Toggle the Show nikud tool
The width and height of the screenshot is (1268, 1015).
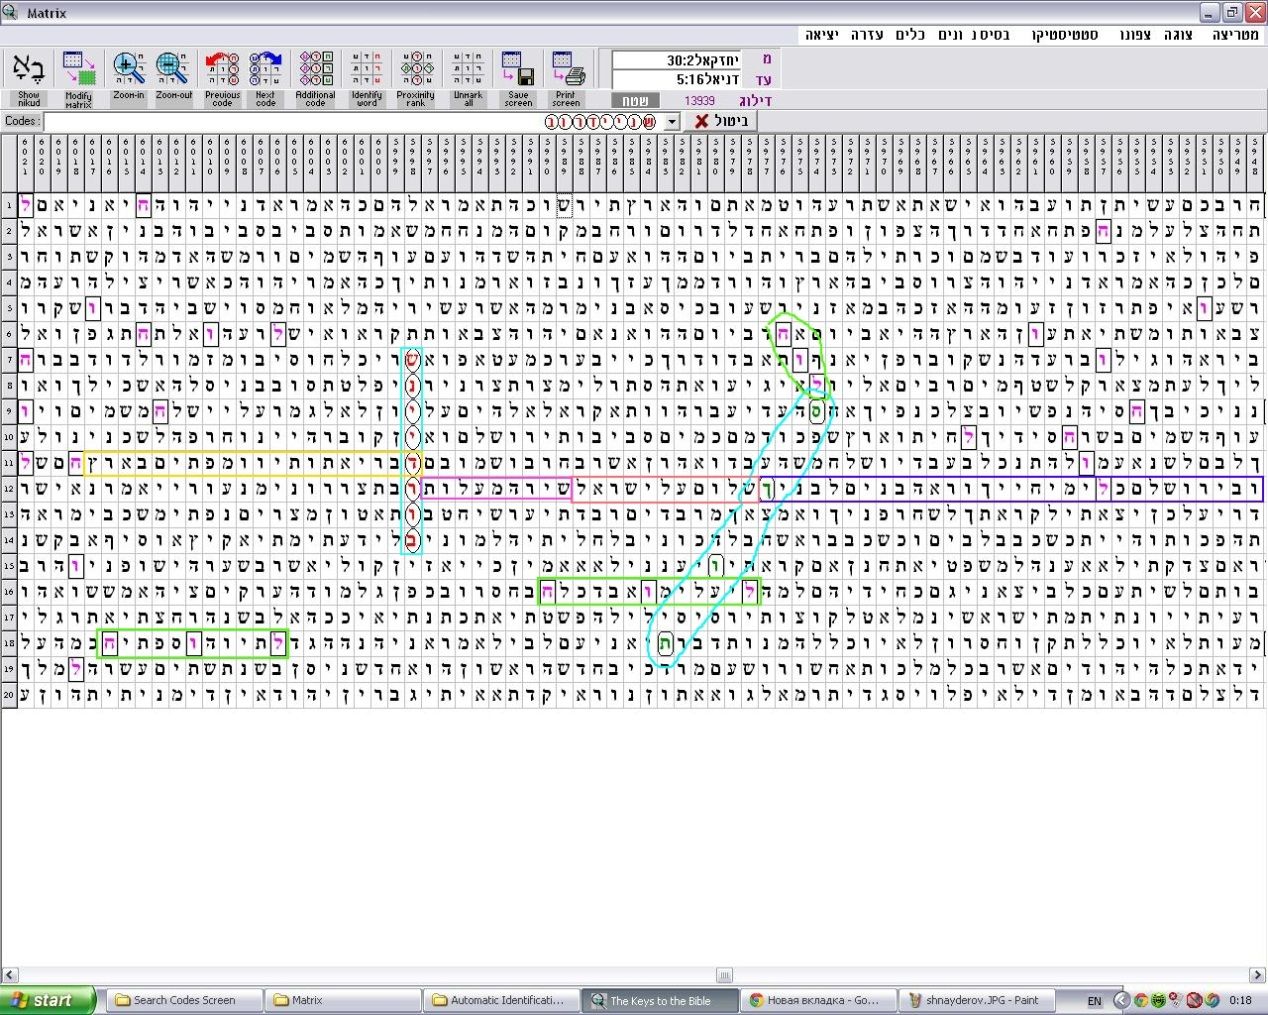click(28, 70)
